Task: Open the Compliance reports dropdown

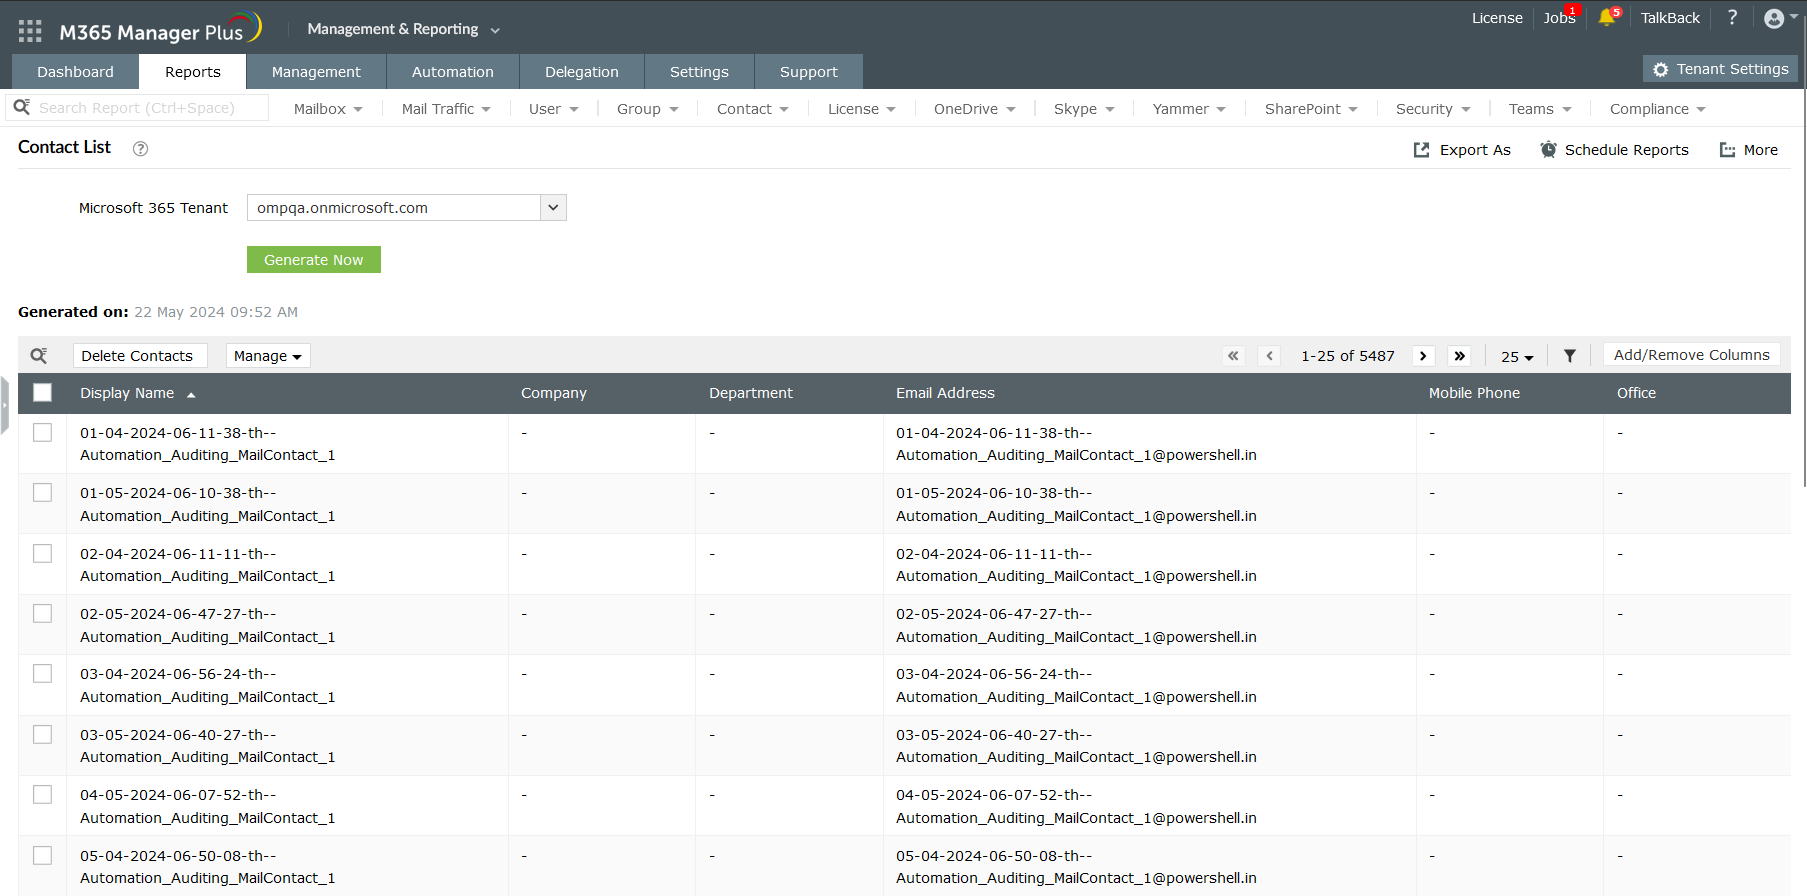Action: [1658, 109]
